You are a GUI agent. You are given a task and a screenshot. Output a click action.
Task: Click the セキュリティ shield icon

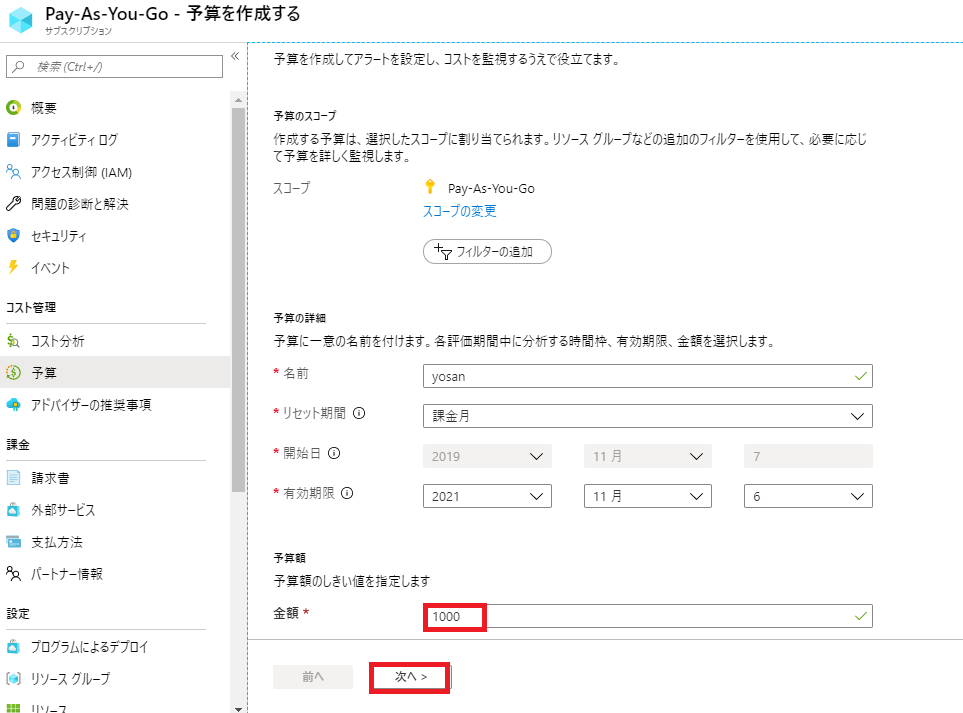pos(14,235)
